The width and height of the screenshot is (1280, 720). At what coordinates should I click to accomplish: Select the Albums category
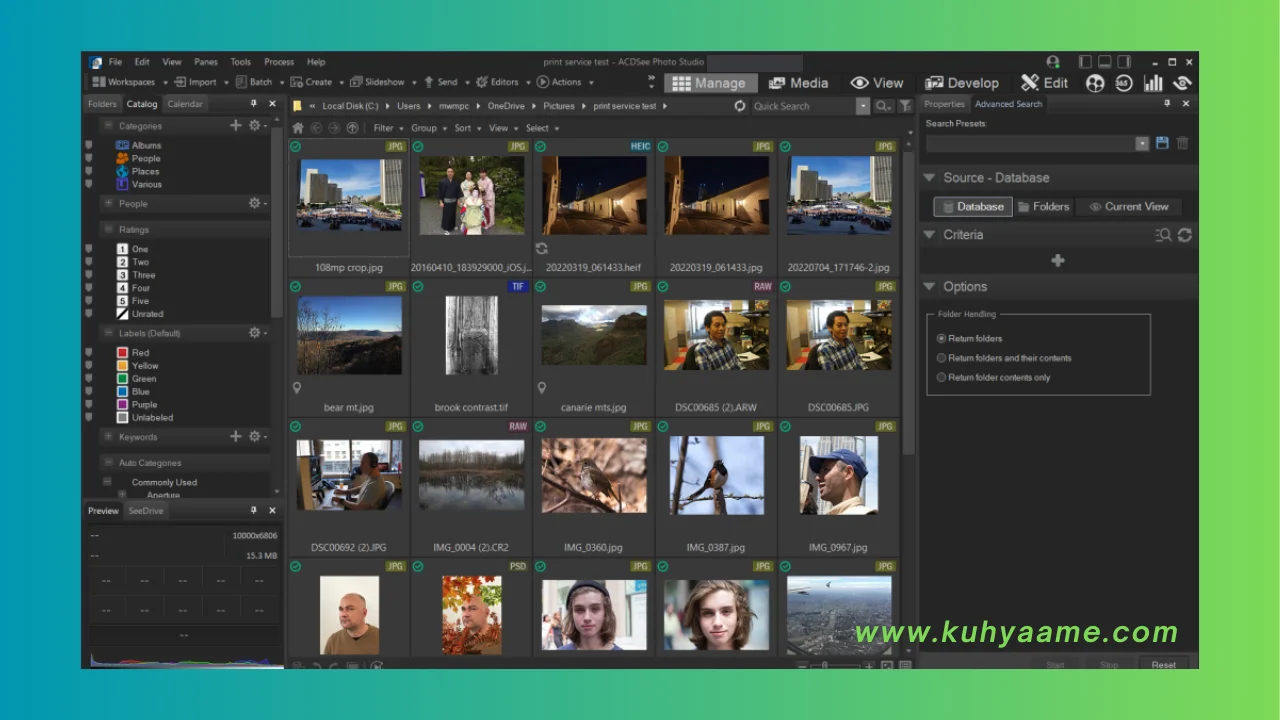pyautogui.click(x=138, y=145)
